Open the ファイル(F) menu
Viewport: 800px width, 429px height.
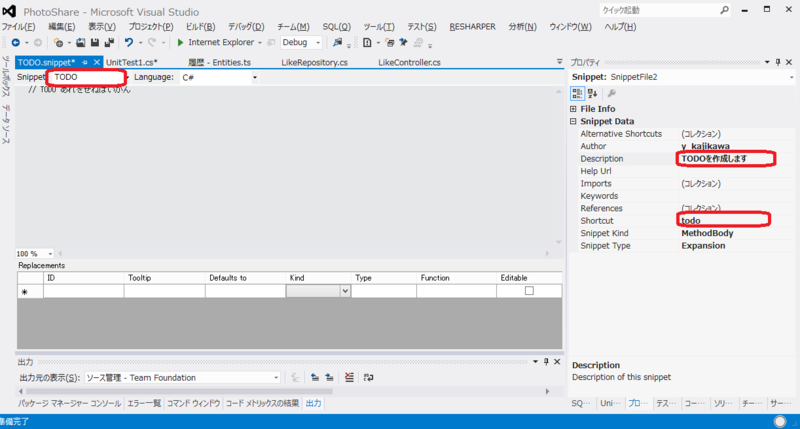18,27
